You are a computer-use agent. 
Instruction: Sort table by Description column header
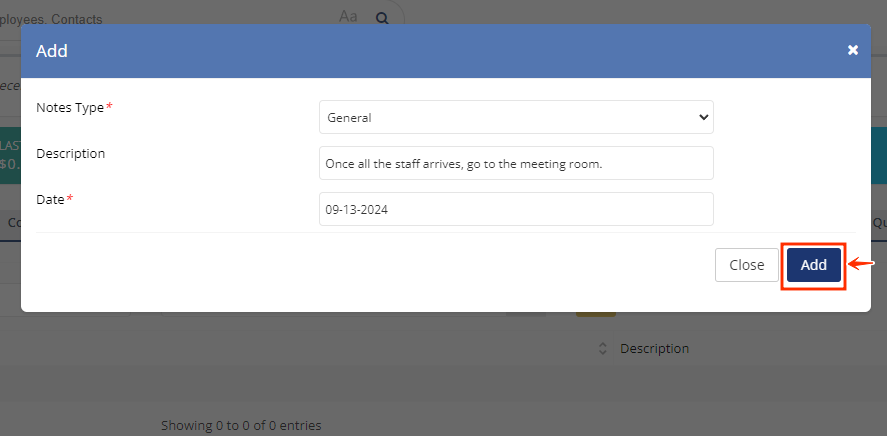click(x=655, y=348)
